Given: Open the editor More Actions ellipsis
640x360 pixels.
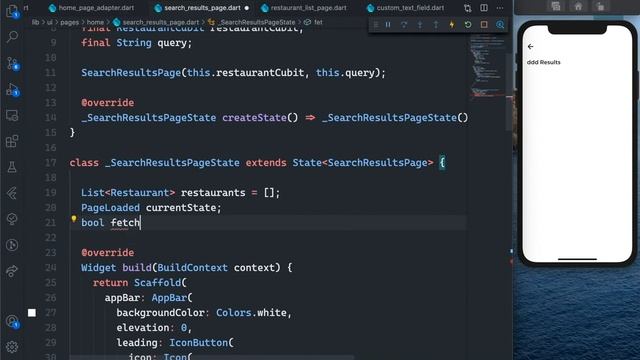Looking at the screenshot, I should pyautogui.click(x=500, y=8).
